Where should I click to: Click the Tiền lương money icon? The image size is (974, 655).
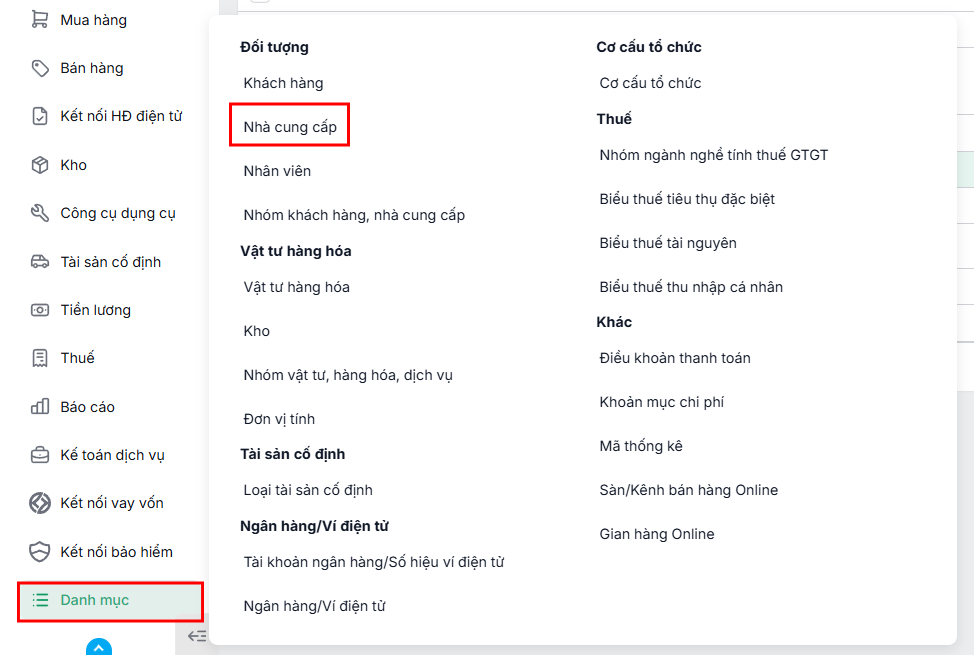tap(40, 309)
